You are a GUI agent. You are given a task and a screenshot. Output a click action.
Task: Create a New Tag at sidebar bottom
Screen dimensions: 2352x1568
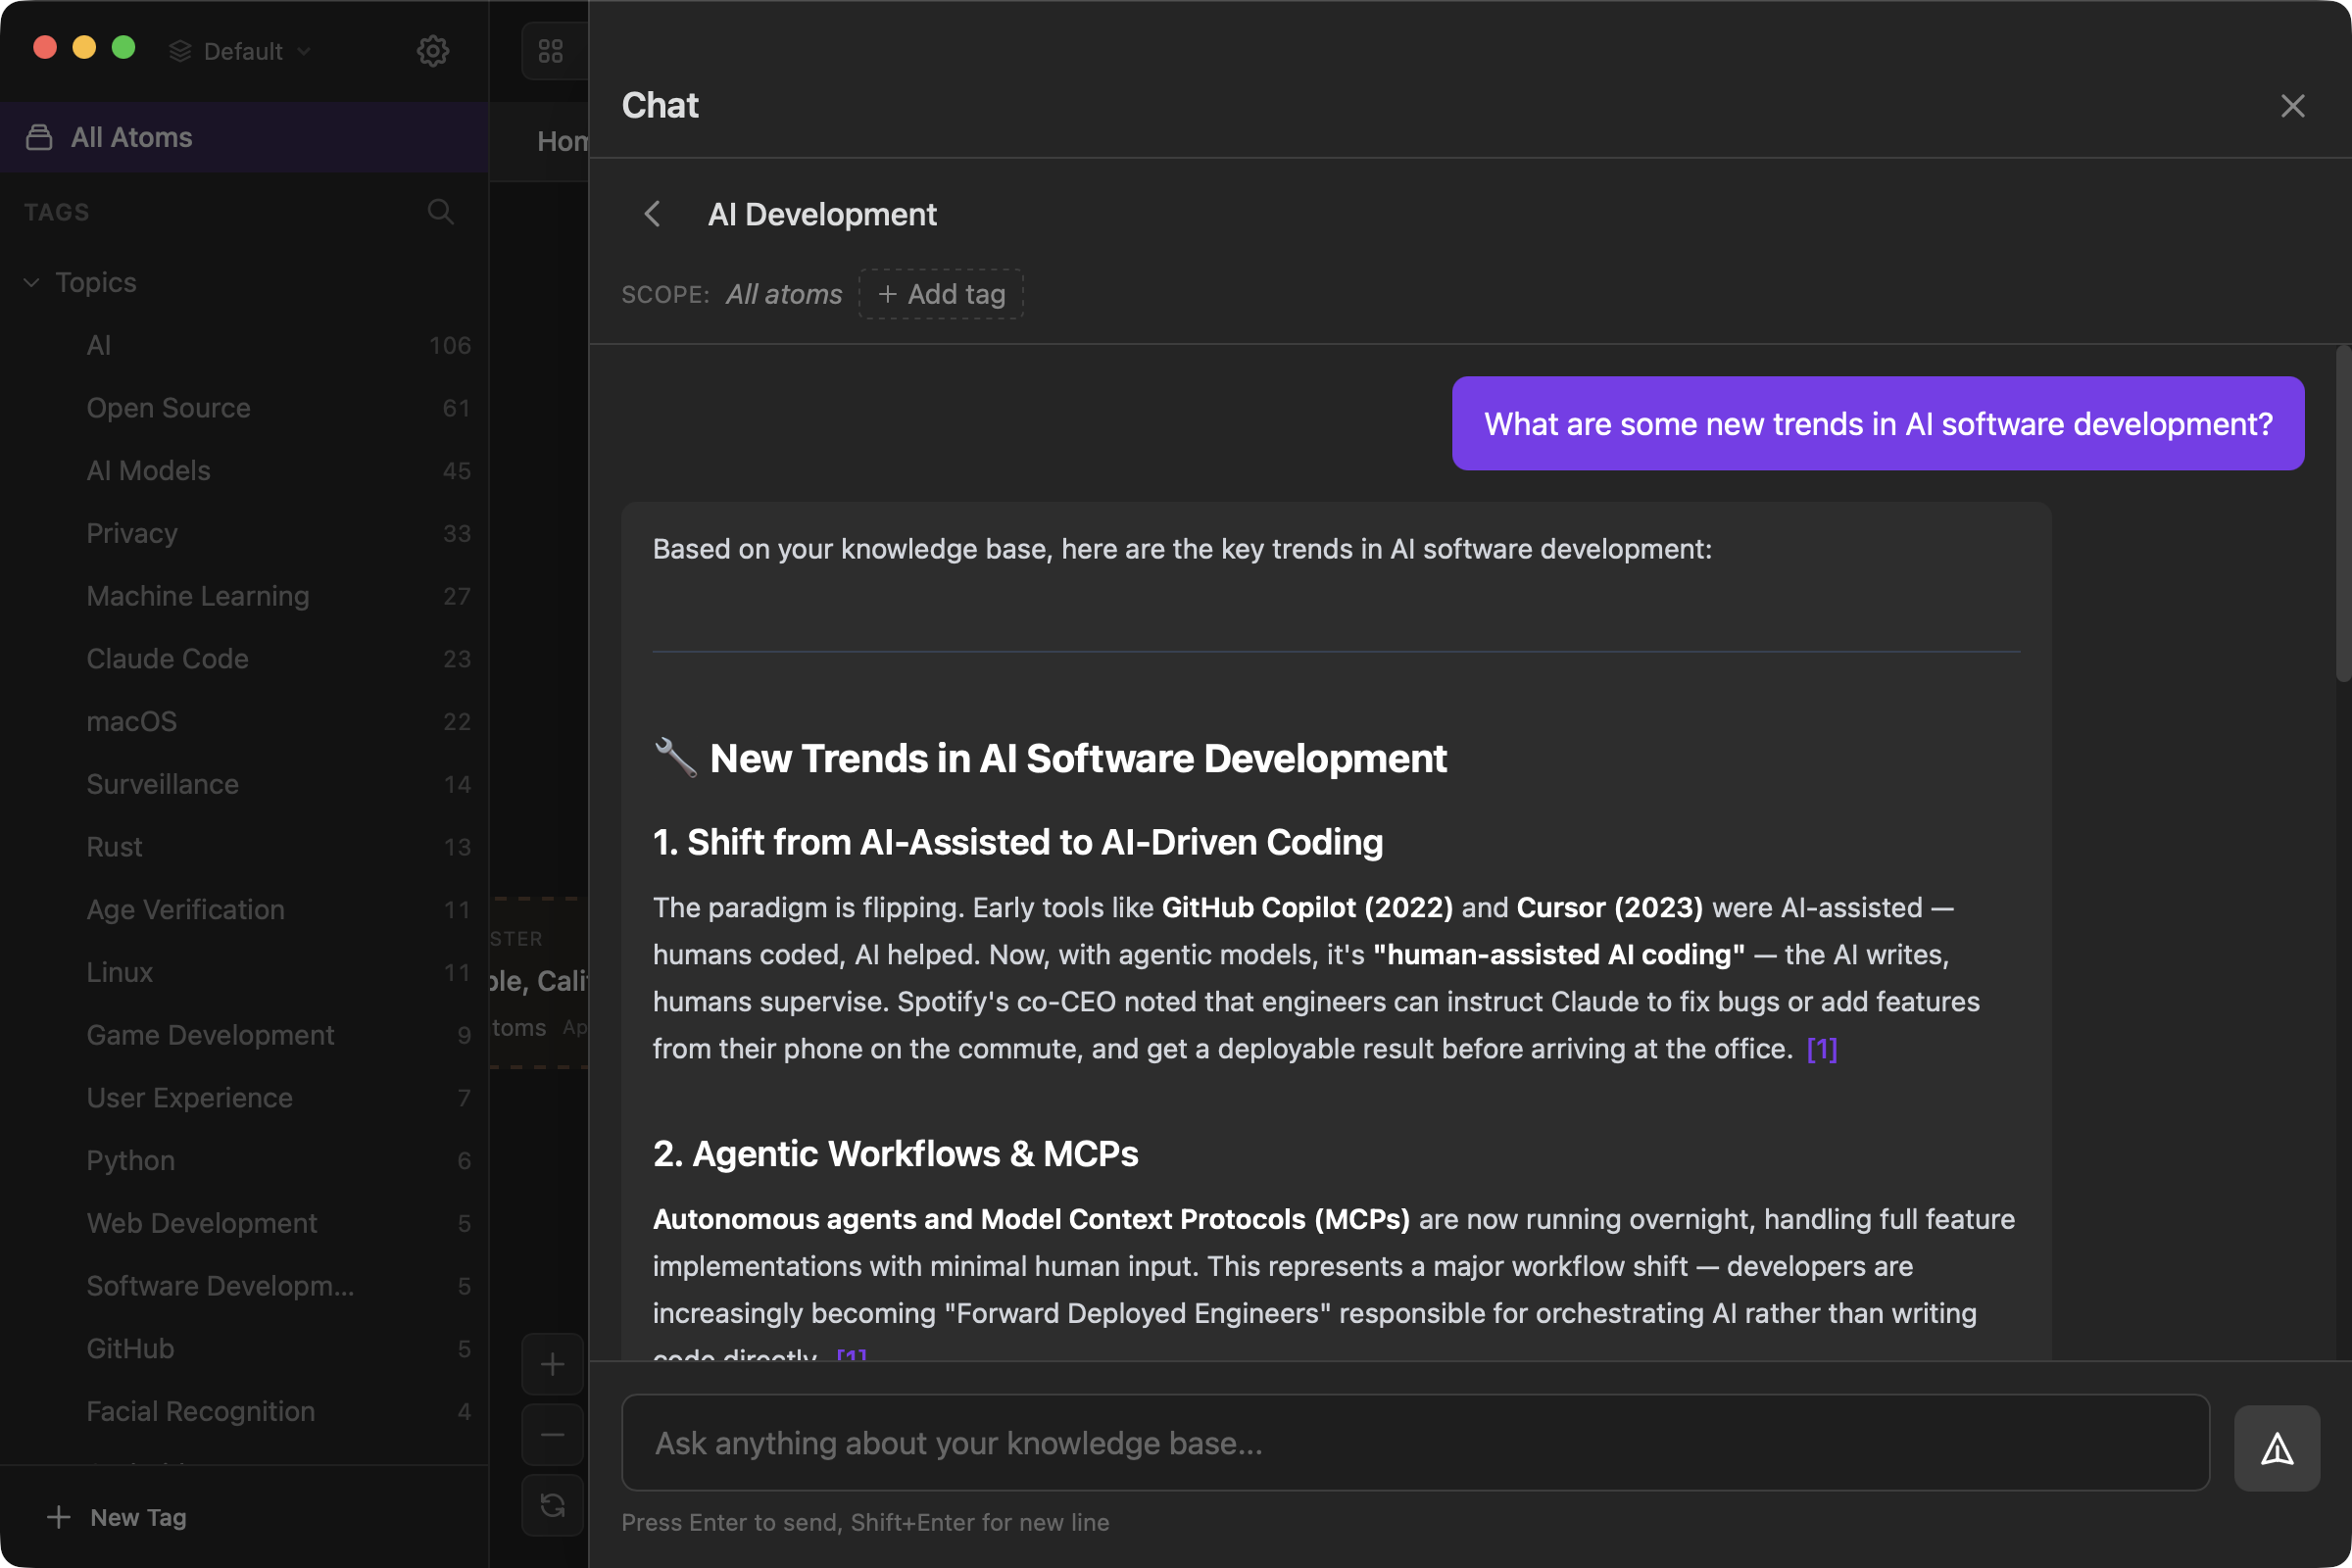pyautogui.click(x=117, y=1517)
